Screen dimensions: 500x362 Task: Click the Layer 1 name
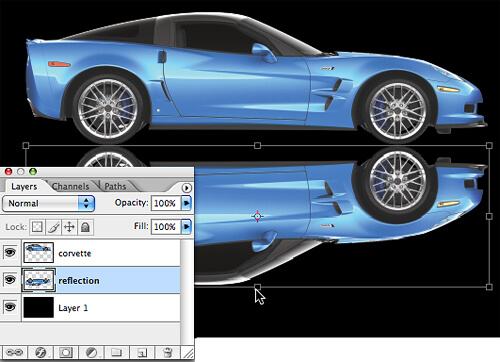(73, 308)
